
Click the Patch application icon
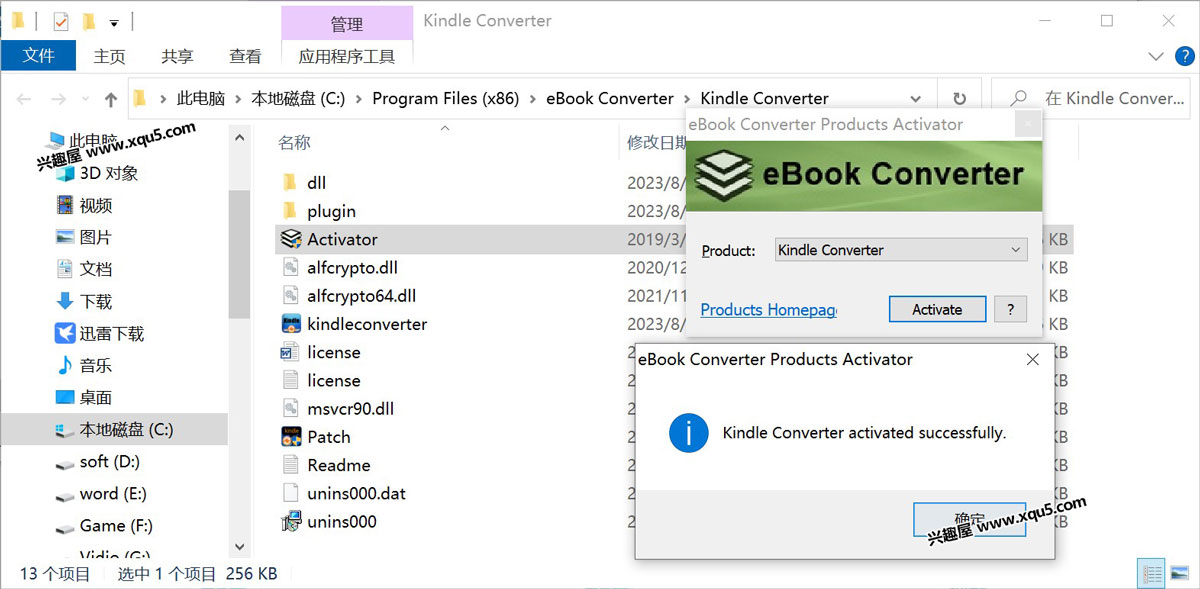tap(291, 437)
